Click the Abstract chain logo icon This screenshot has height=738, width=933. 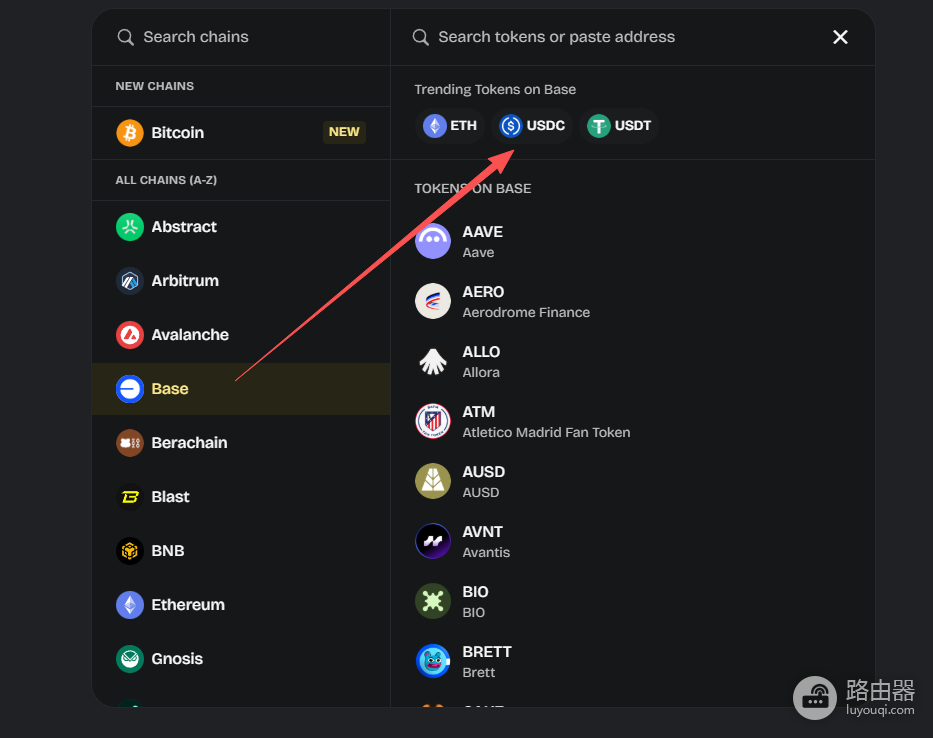[x=130, y=227]
